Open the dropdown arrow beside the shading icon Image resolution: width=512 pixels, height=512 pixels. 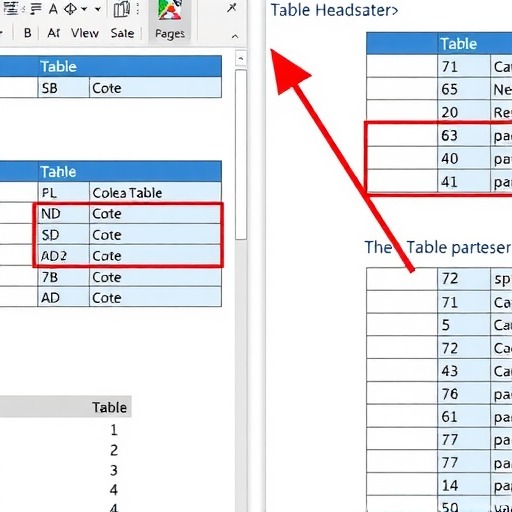[x=84, y=9]
